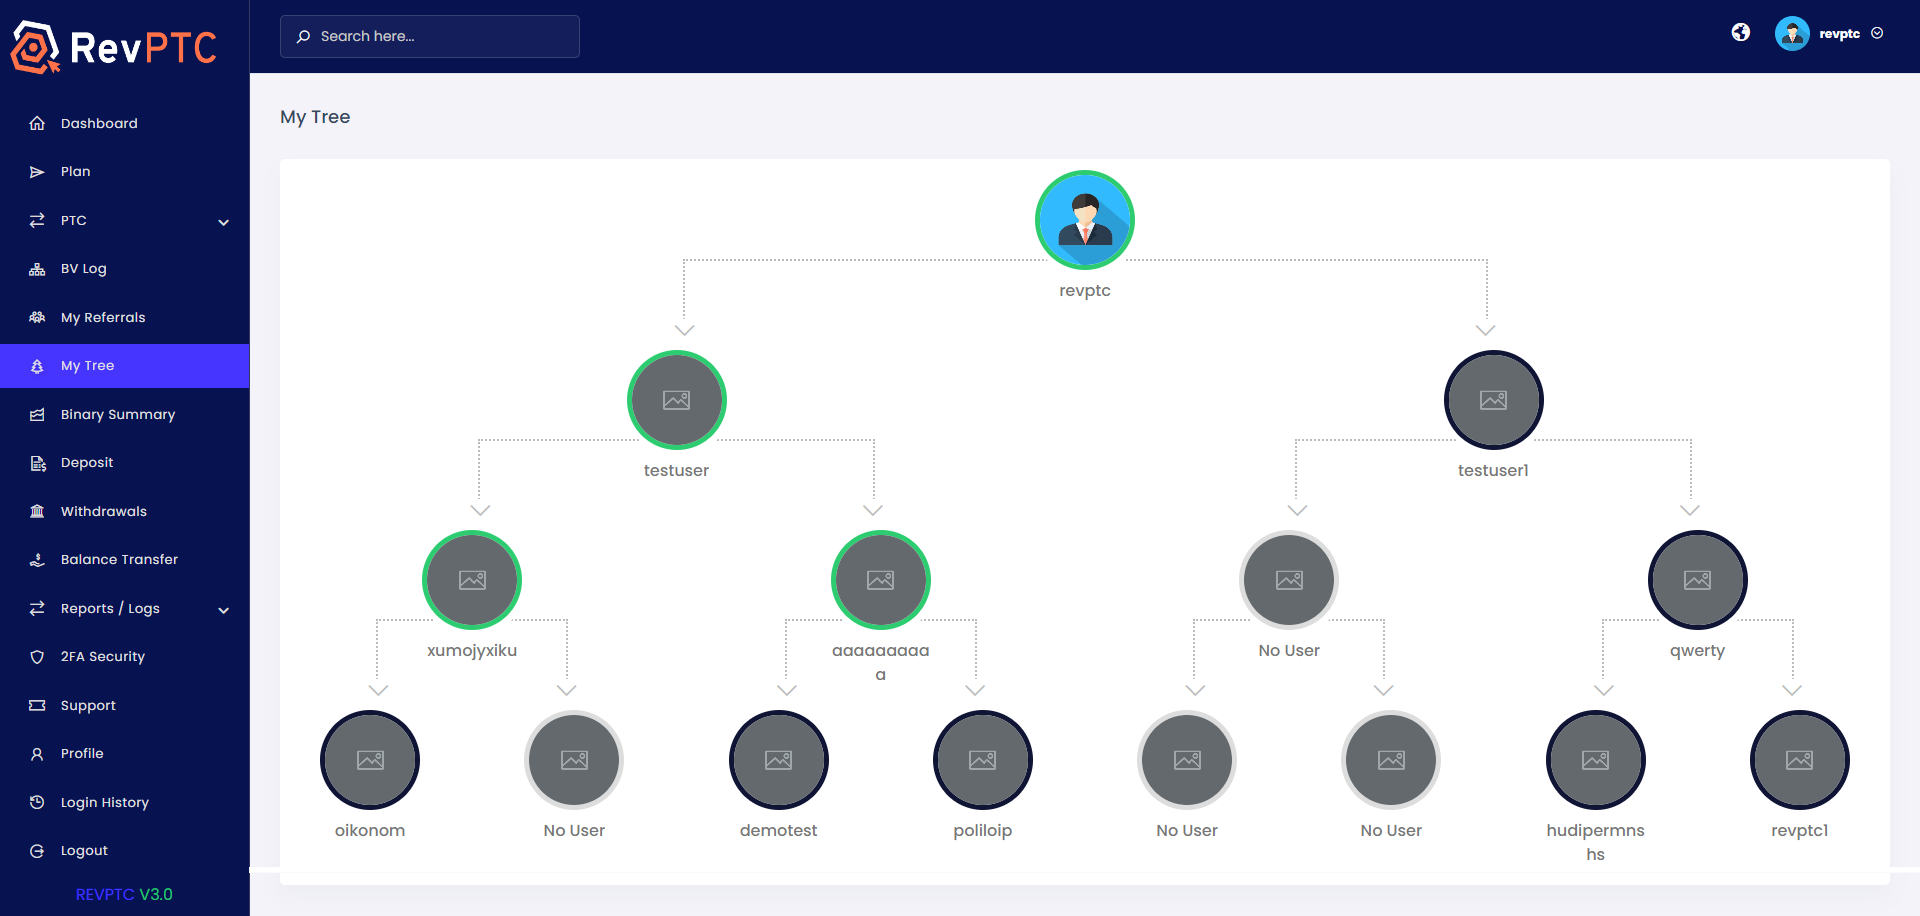This screenshot has width=1920, height=916.
Task: Open My Referrals via its sidebar icon
Action: point(37,317)
